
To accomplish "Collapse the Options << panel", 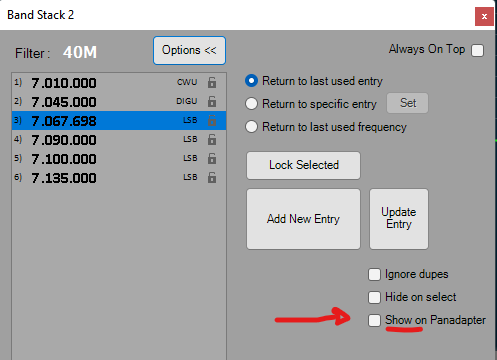I will pyautogui.click(x=189, y=50).
